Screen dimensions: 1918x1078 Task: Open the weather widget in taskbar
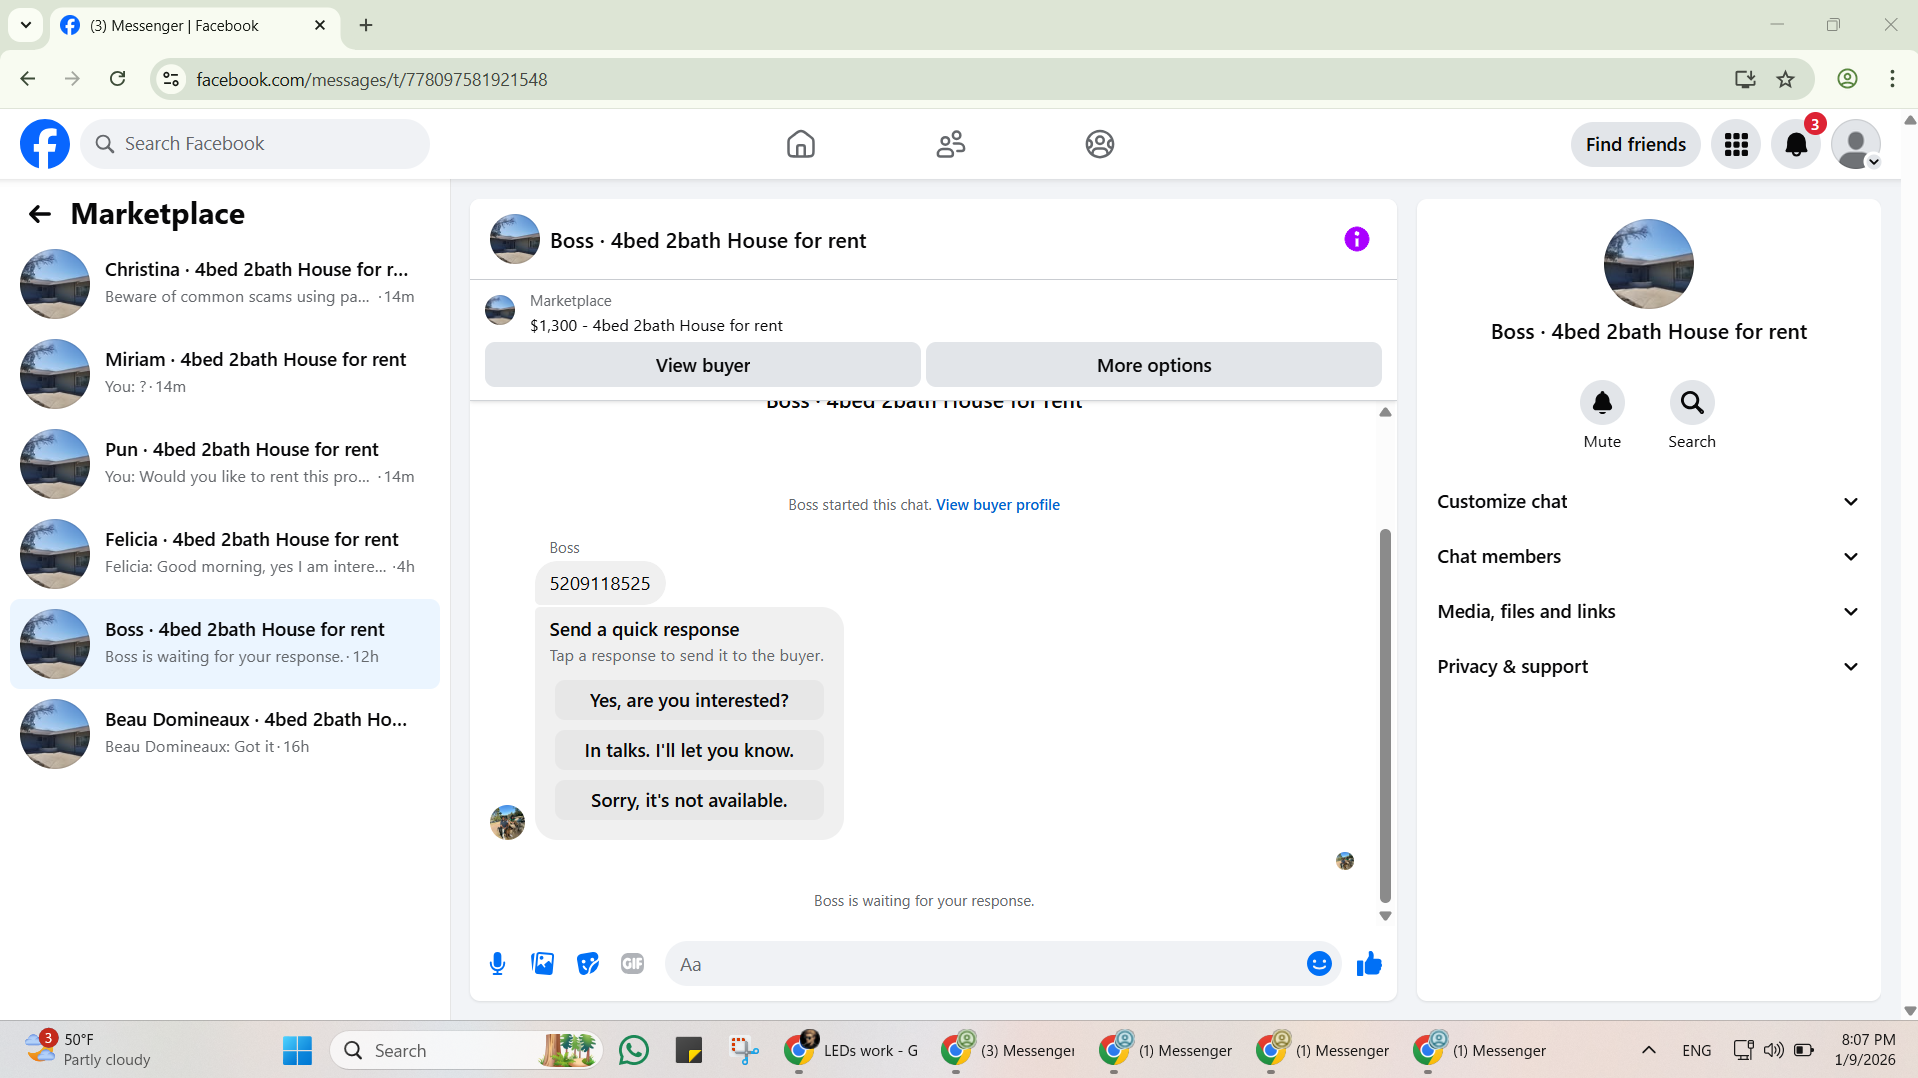[x=90, y=1050]
